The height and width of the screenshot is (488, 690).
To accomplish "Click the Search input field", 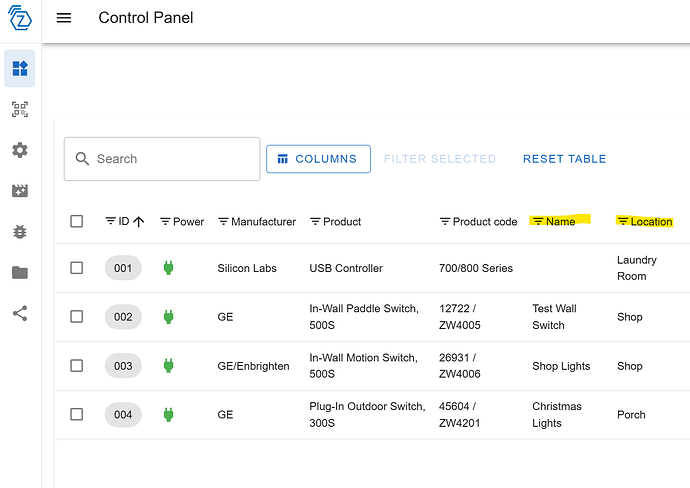I will click(172, 159).
